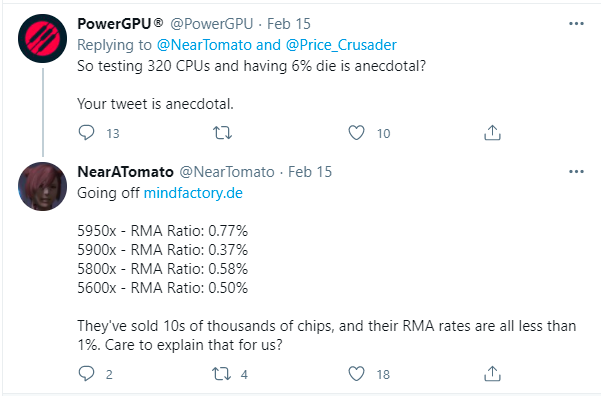Reply to NearATomato's tweet via comment icon
The height and width of the screenshot is (396, 601).
[x=86, y=374]
